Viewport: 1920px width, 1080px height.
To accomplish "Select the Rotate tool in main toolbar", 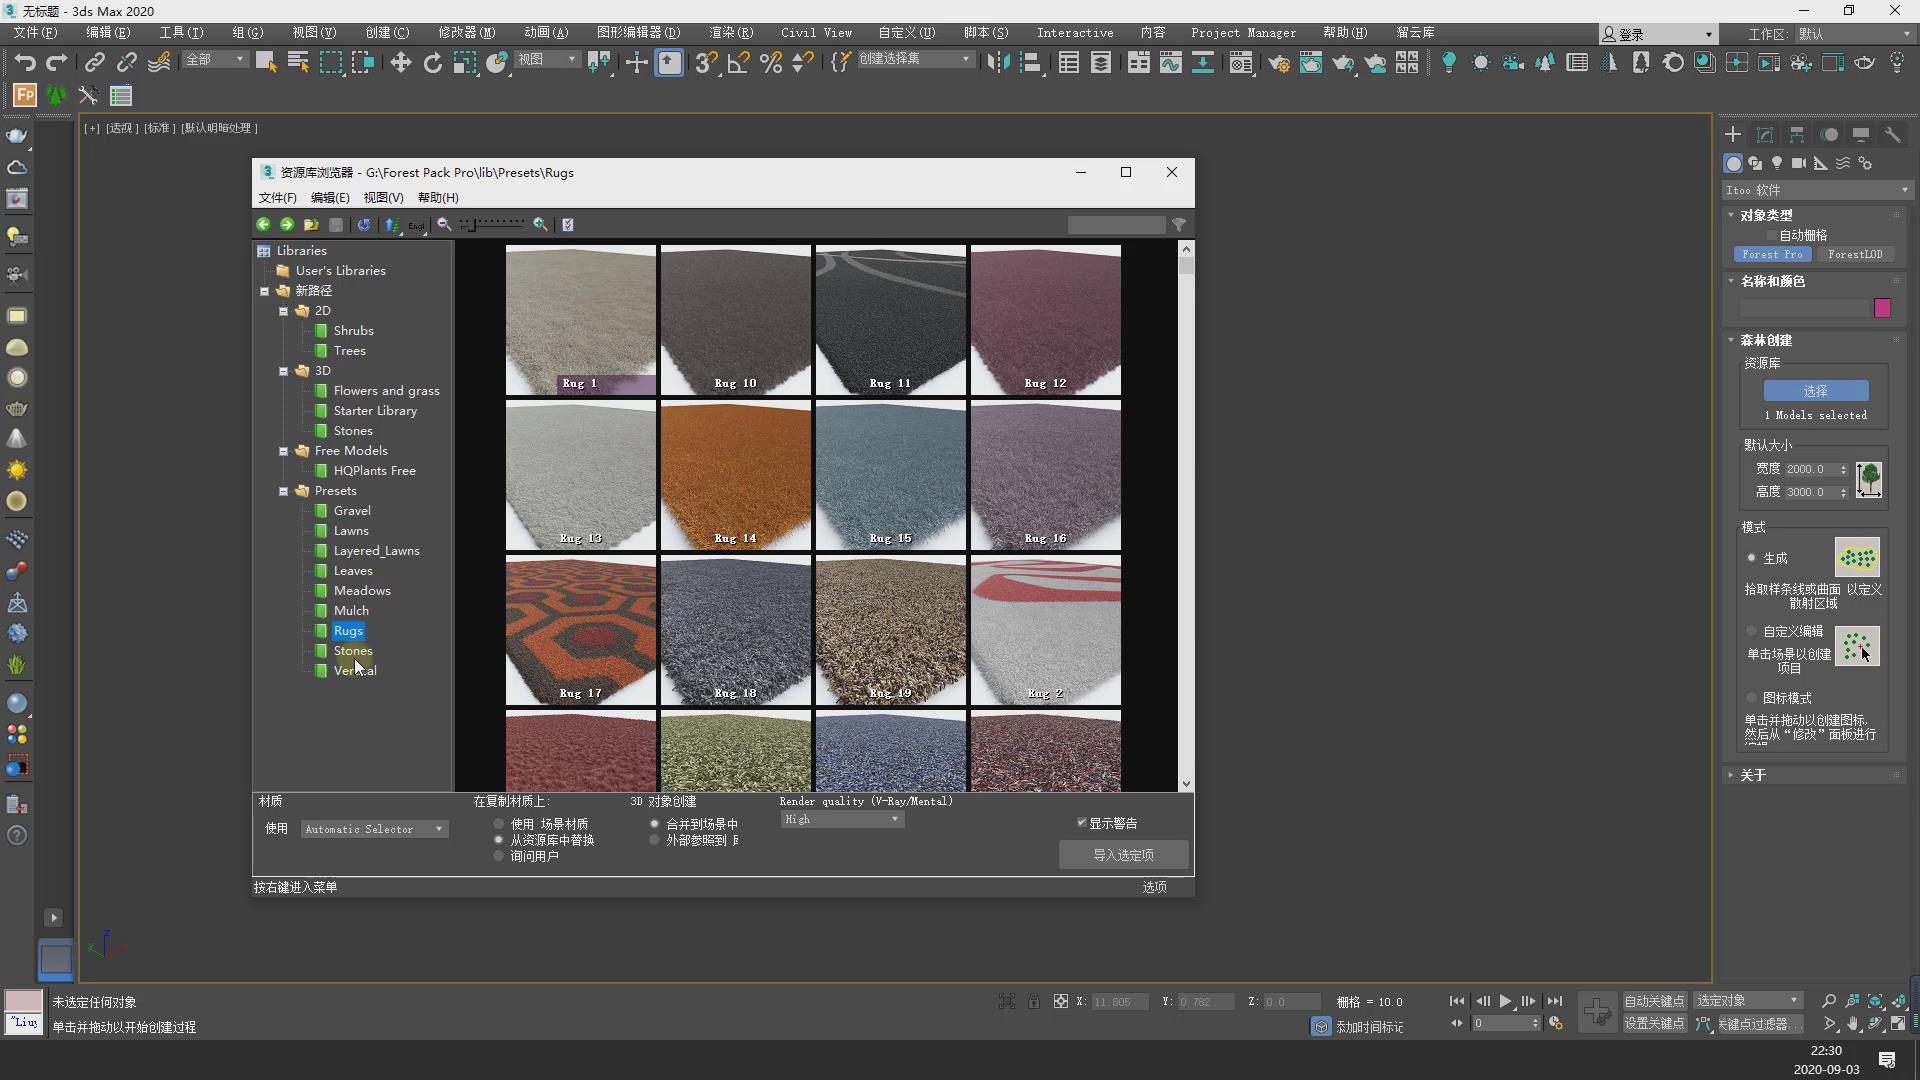I will point(432,63).
